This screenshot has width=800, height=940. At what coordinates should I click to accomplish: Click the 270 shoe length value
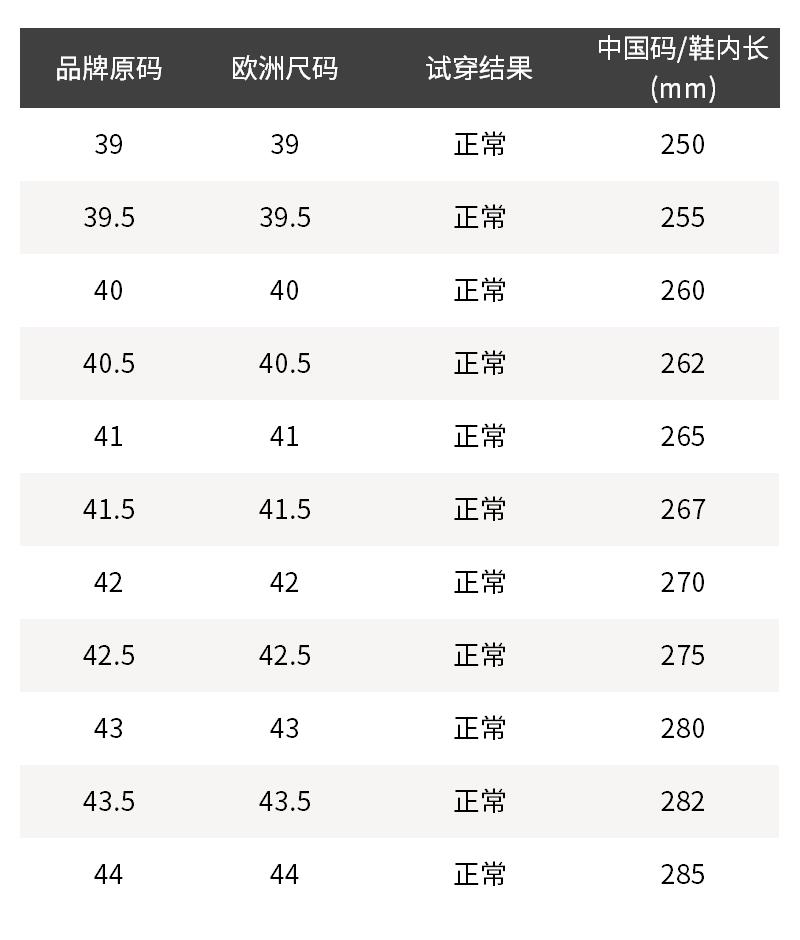click(683, 583)
